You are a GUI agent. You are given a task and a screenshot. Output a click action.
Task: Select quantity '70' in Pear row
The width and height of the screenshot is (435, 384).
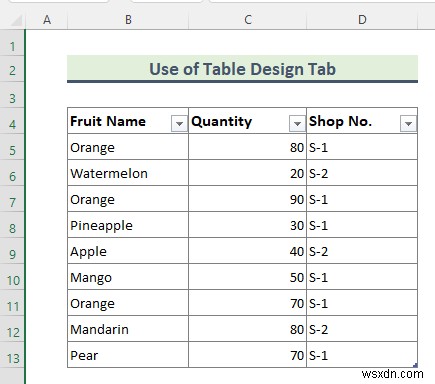point(247,355)
